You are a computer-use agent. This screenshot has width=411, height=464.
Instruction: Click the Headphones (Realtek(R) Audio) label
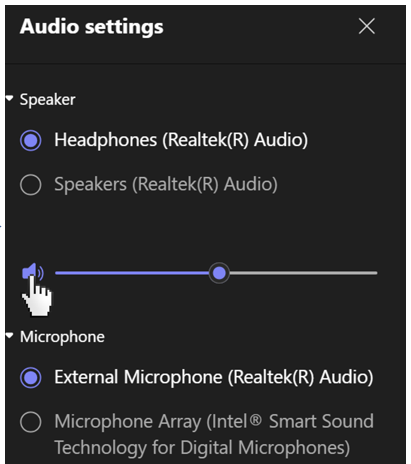click(181, 140)
